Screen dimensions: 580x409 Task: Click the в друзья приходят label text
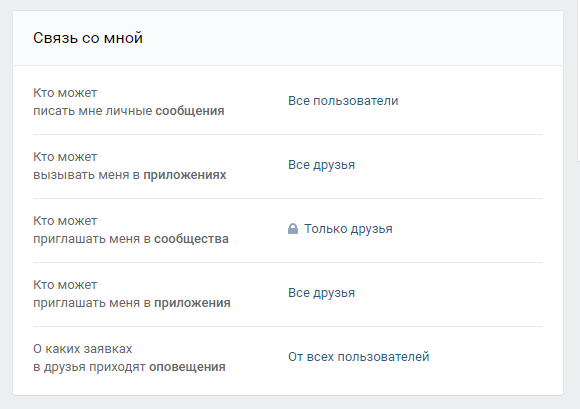(90, 366)
